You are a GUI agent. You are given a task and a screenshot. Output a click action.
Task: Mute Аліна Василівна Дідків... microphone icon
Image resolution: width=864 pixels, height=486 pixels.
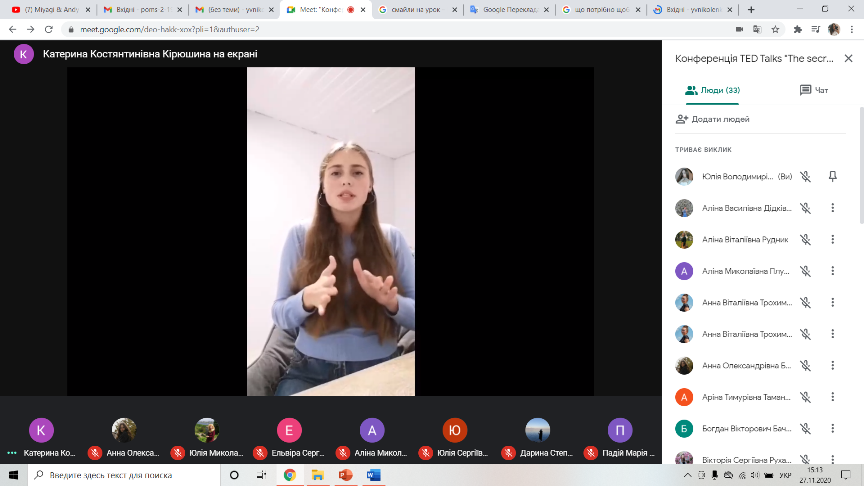click(806, 208)
